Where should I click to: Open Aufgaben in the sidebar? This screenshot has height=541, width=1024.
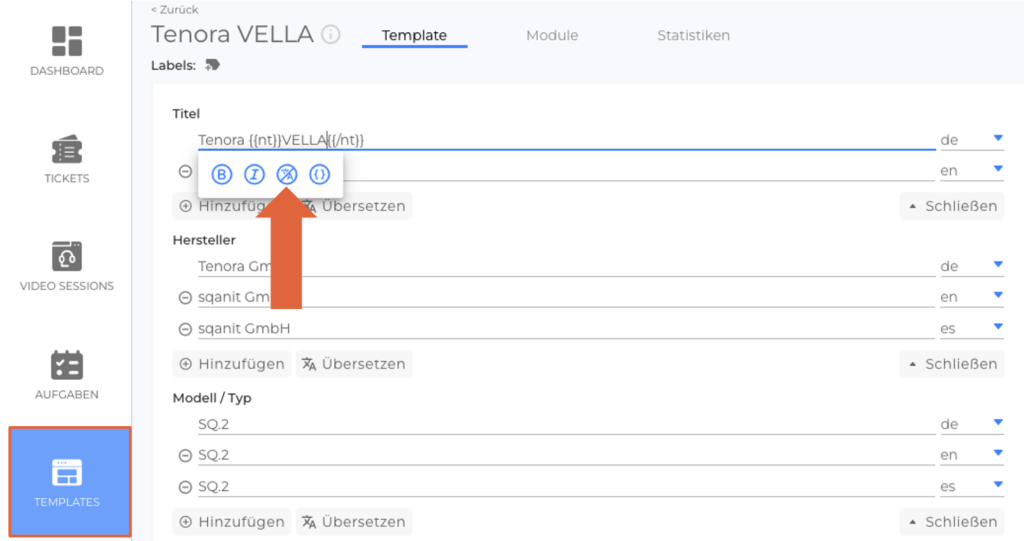tap(66, 374)
